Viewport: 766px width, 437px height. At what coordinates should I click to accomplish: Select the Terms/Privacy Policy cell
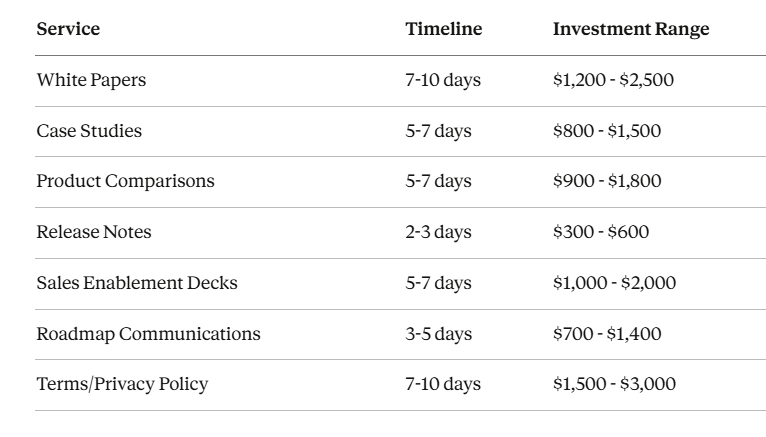[122, 384]
